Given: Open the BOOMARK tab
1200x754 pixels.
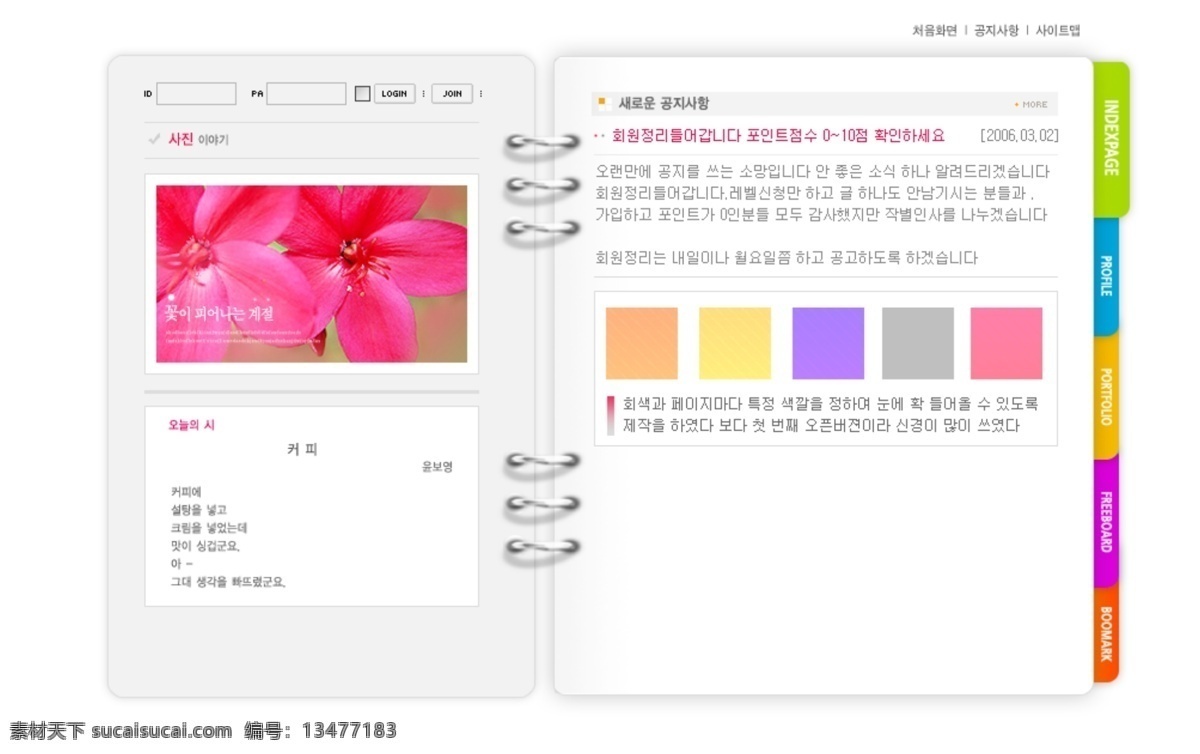Looking at the screenshot, I should pyautogui.click(x=1106, y=634).
